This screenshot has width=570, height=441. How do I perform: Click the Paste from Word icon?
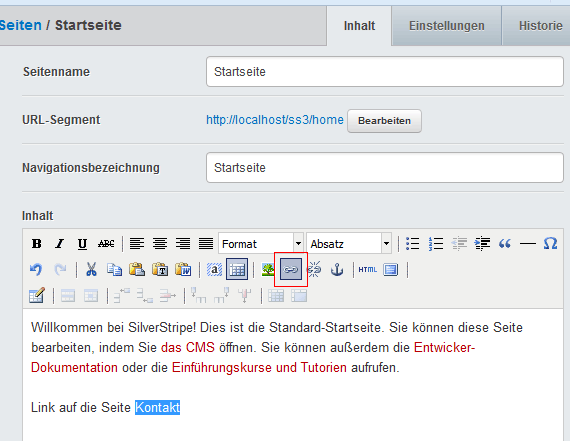183,269
